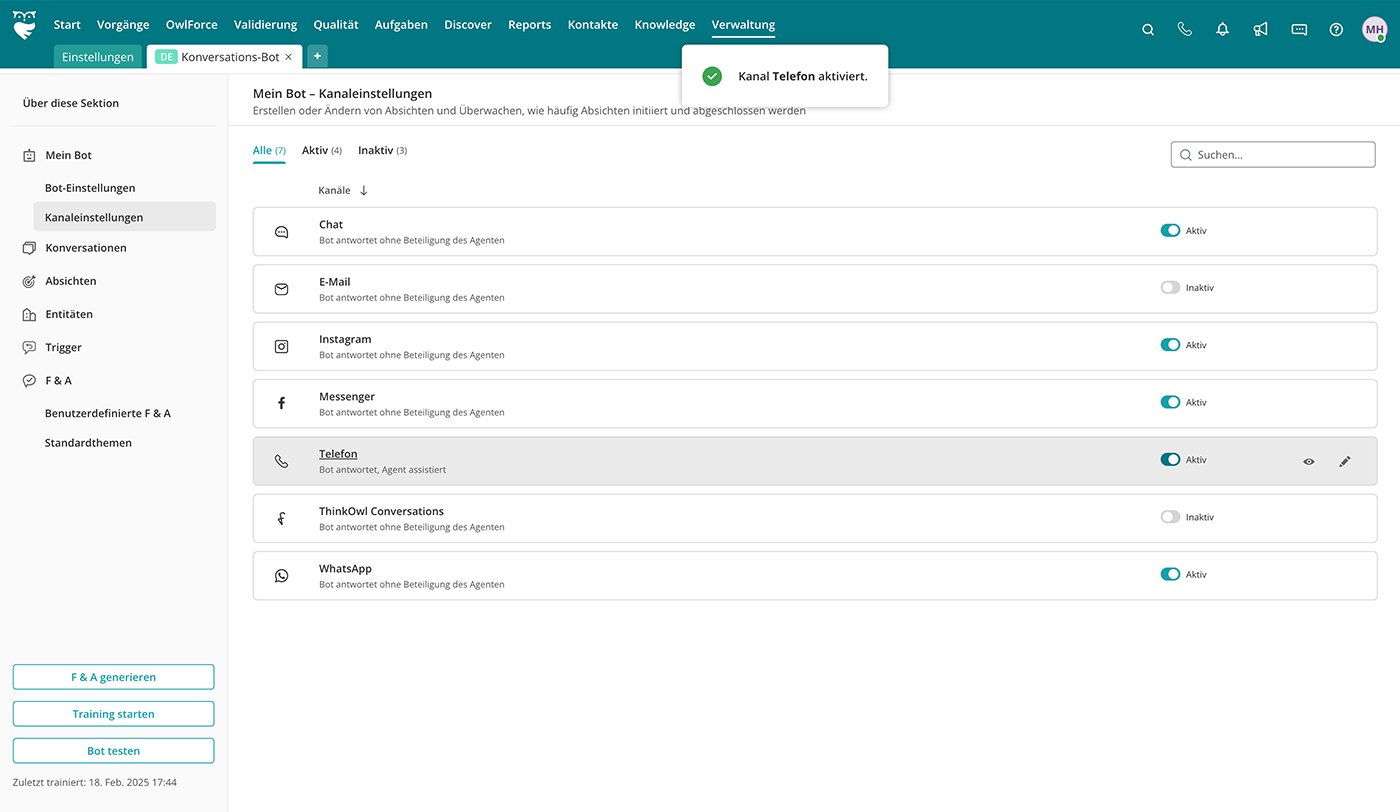The height and width of the screenshot is (812, 1400).
Task: Click the Konversationen sidebar icon
Action: coord(29,248)
